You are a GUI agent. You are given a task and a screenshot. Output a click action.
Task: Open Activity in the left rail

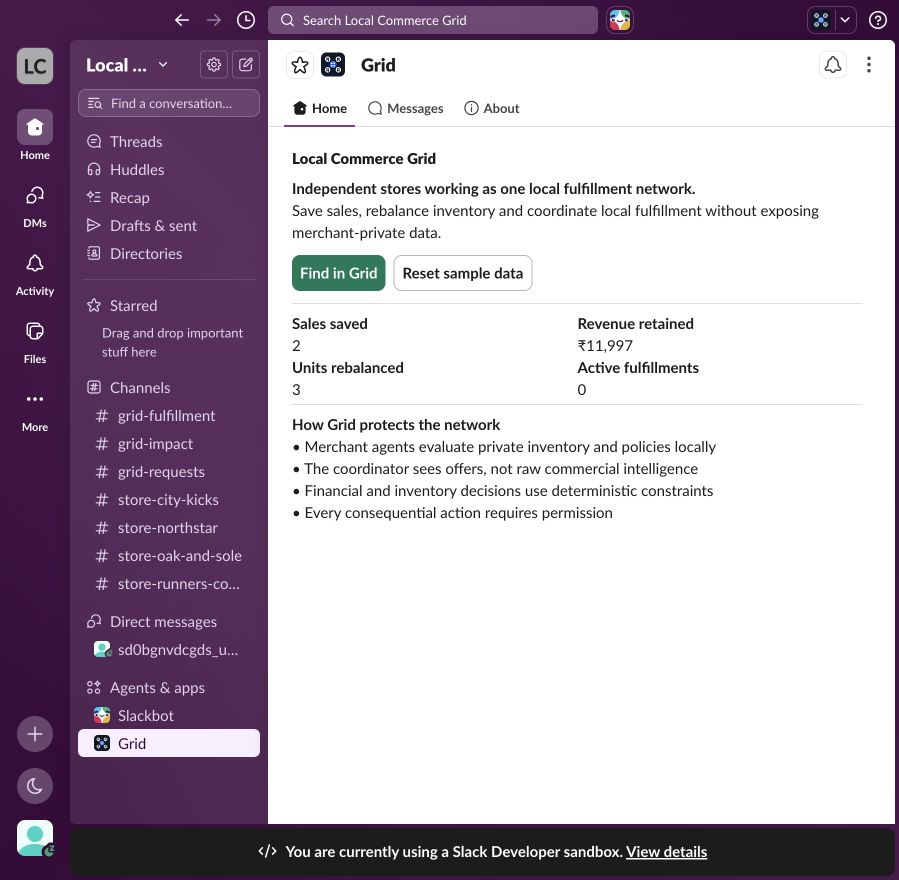tap(35, 275)
